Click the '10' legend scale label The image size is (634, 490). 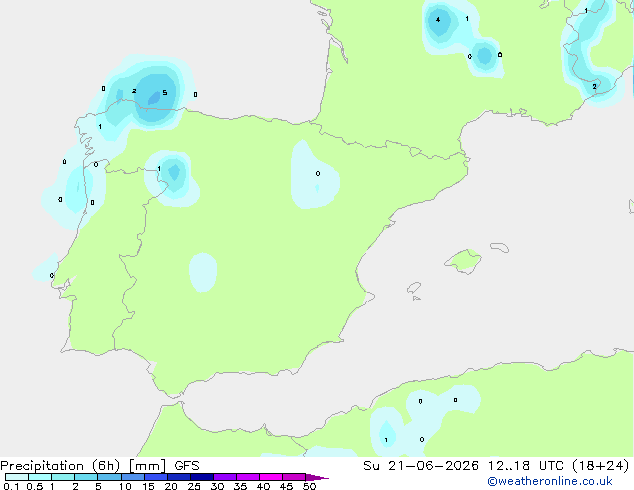tap(125, 486)
